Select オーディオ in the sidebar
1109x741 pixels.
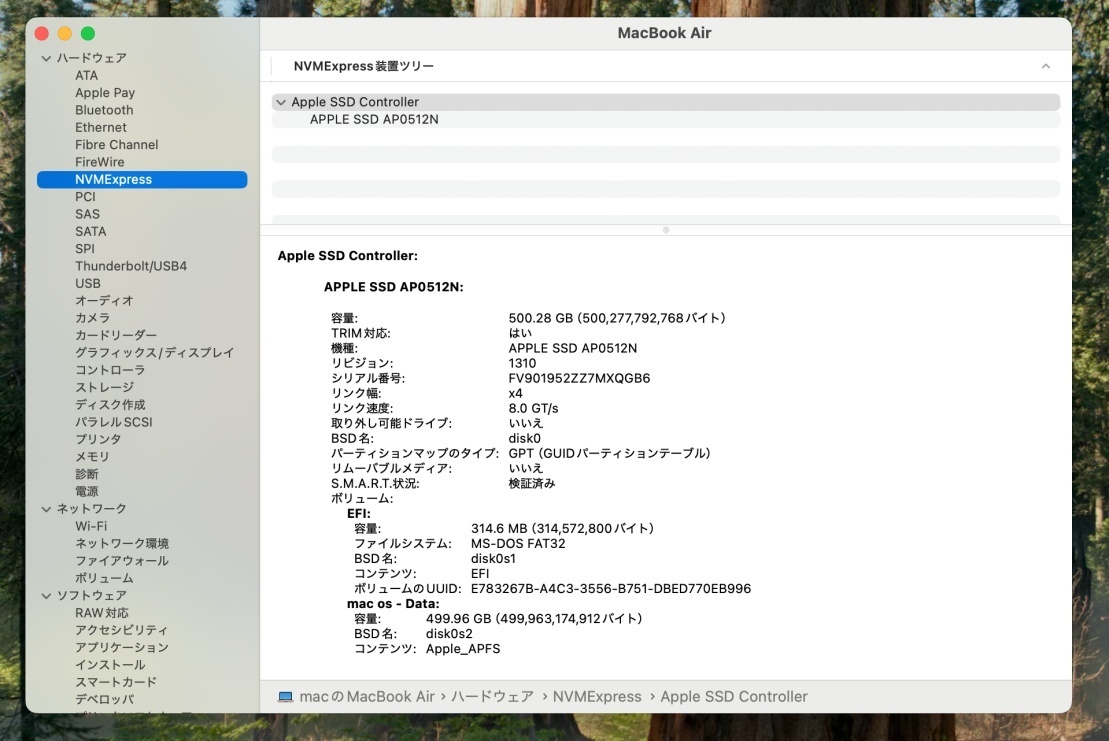104,301
